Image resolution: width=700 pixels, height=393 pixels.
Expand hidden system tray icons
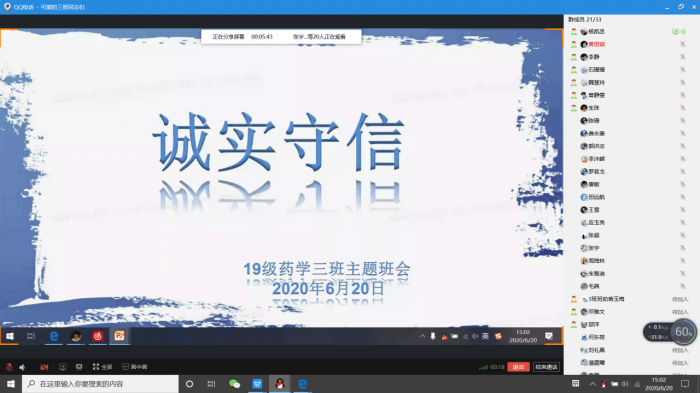(x=592, y=384)
